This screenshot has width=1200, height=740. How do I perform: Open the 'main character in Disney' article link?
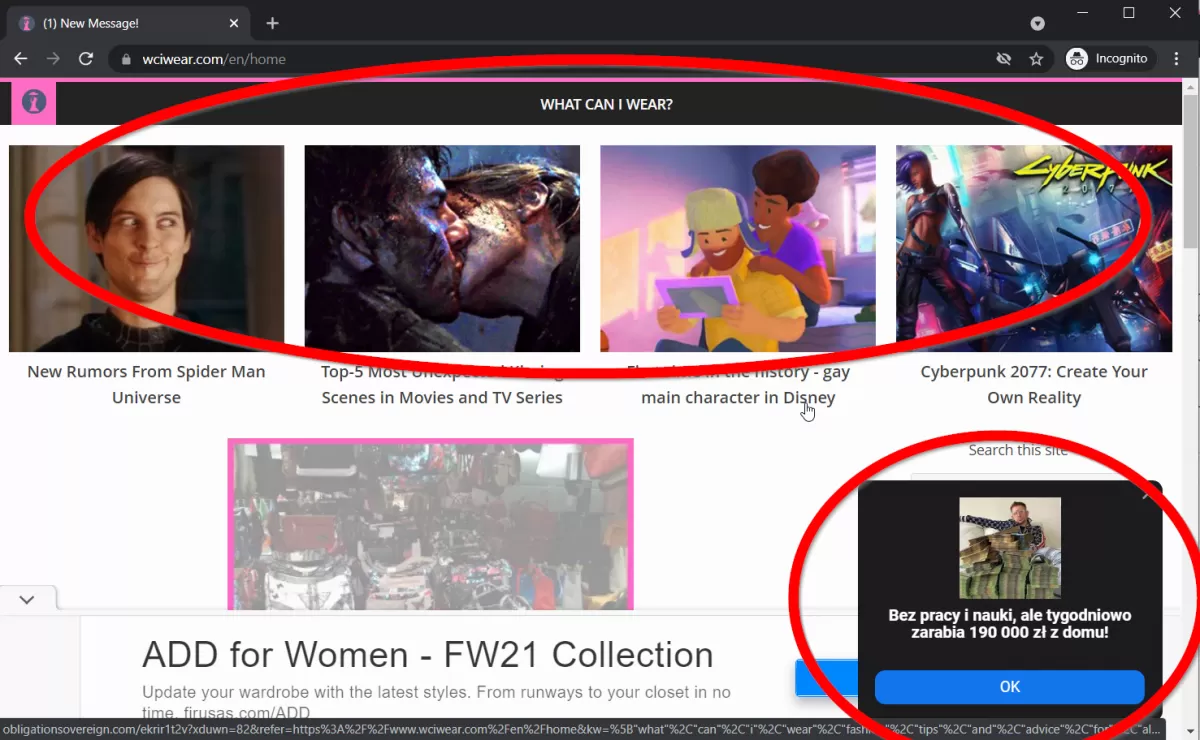click(738, 397)
